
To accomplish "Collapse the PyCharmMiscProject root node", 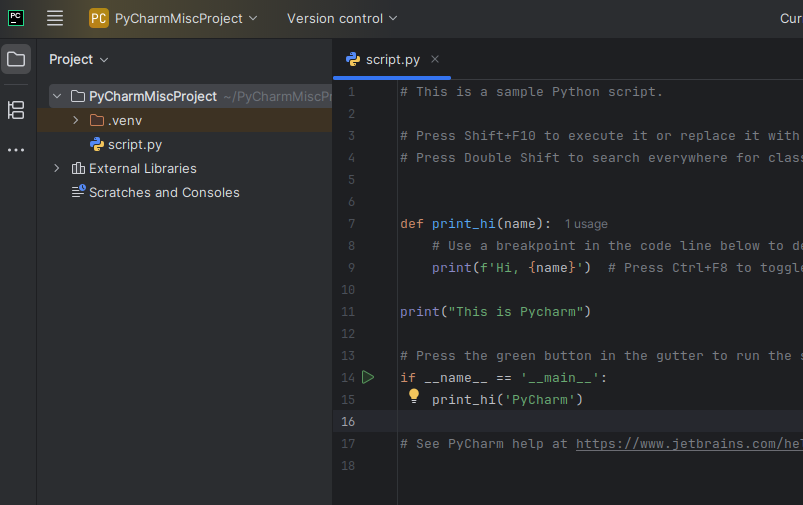I will coord(57,96).
